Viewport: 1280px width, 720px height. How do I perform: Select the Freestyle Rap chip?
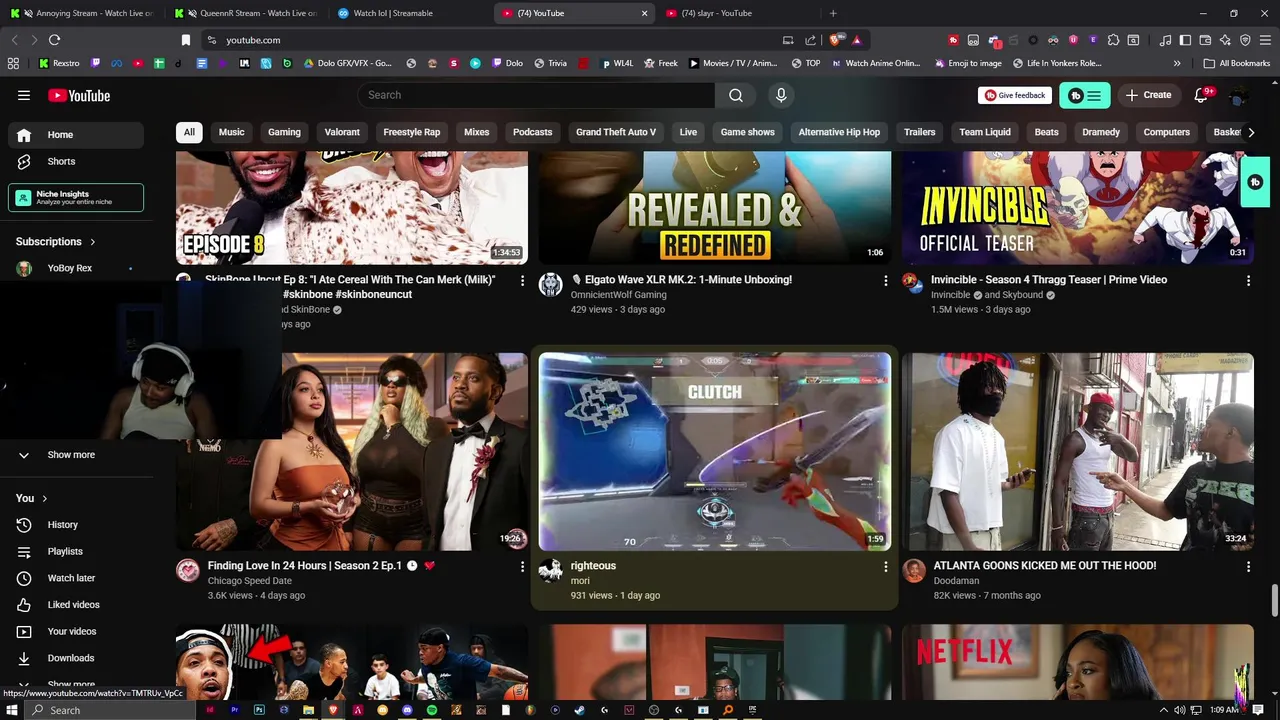[412, 132]
